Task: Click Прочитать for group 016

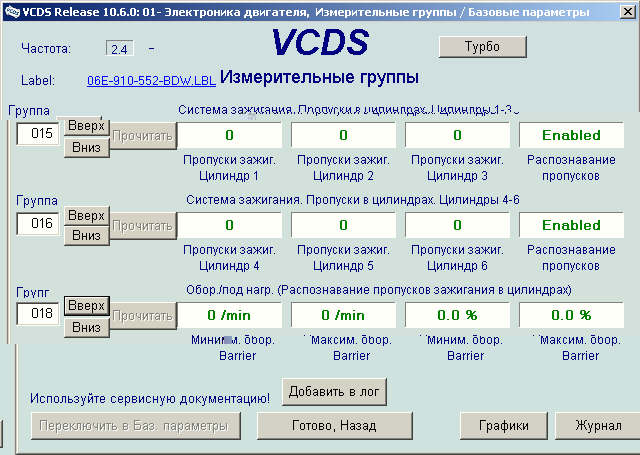Action: click(143, 226)
